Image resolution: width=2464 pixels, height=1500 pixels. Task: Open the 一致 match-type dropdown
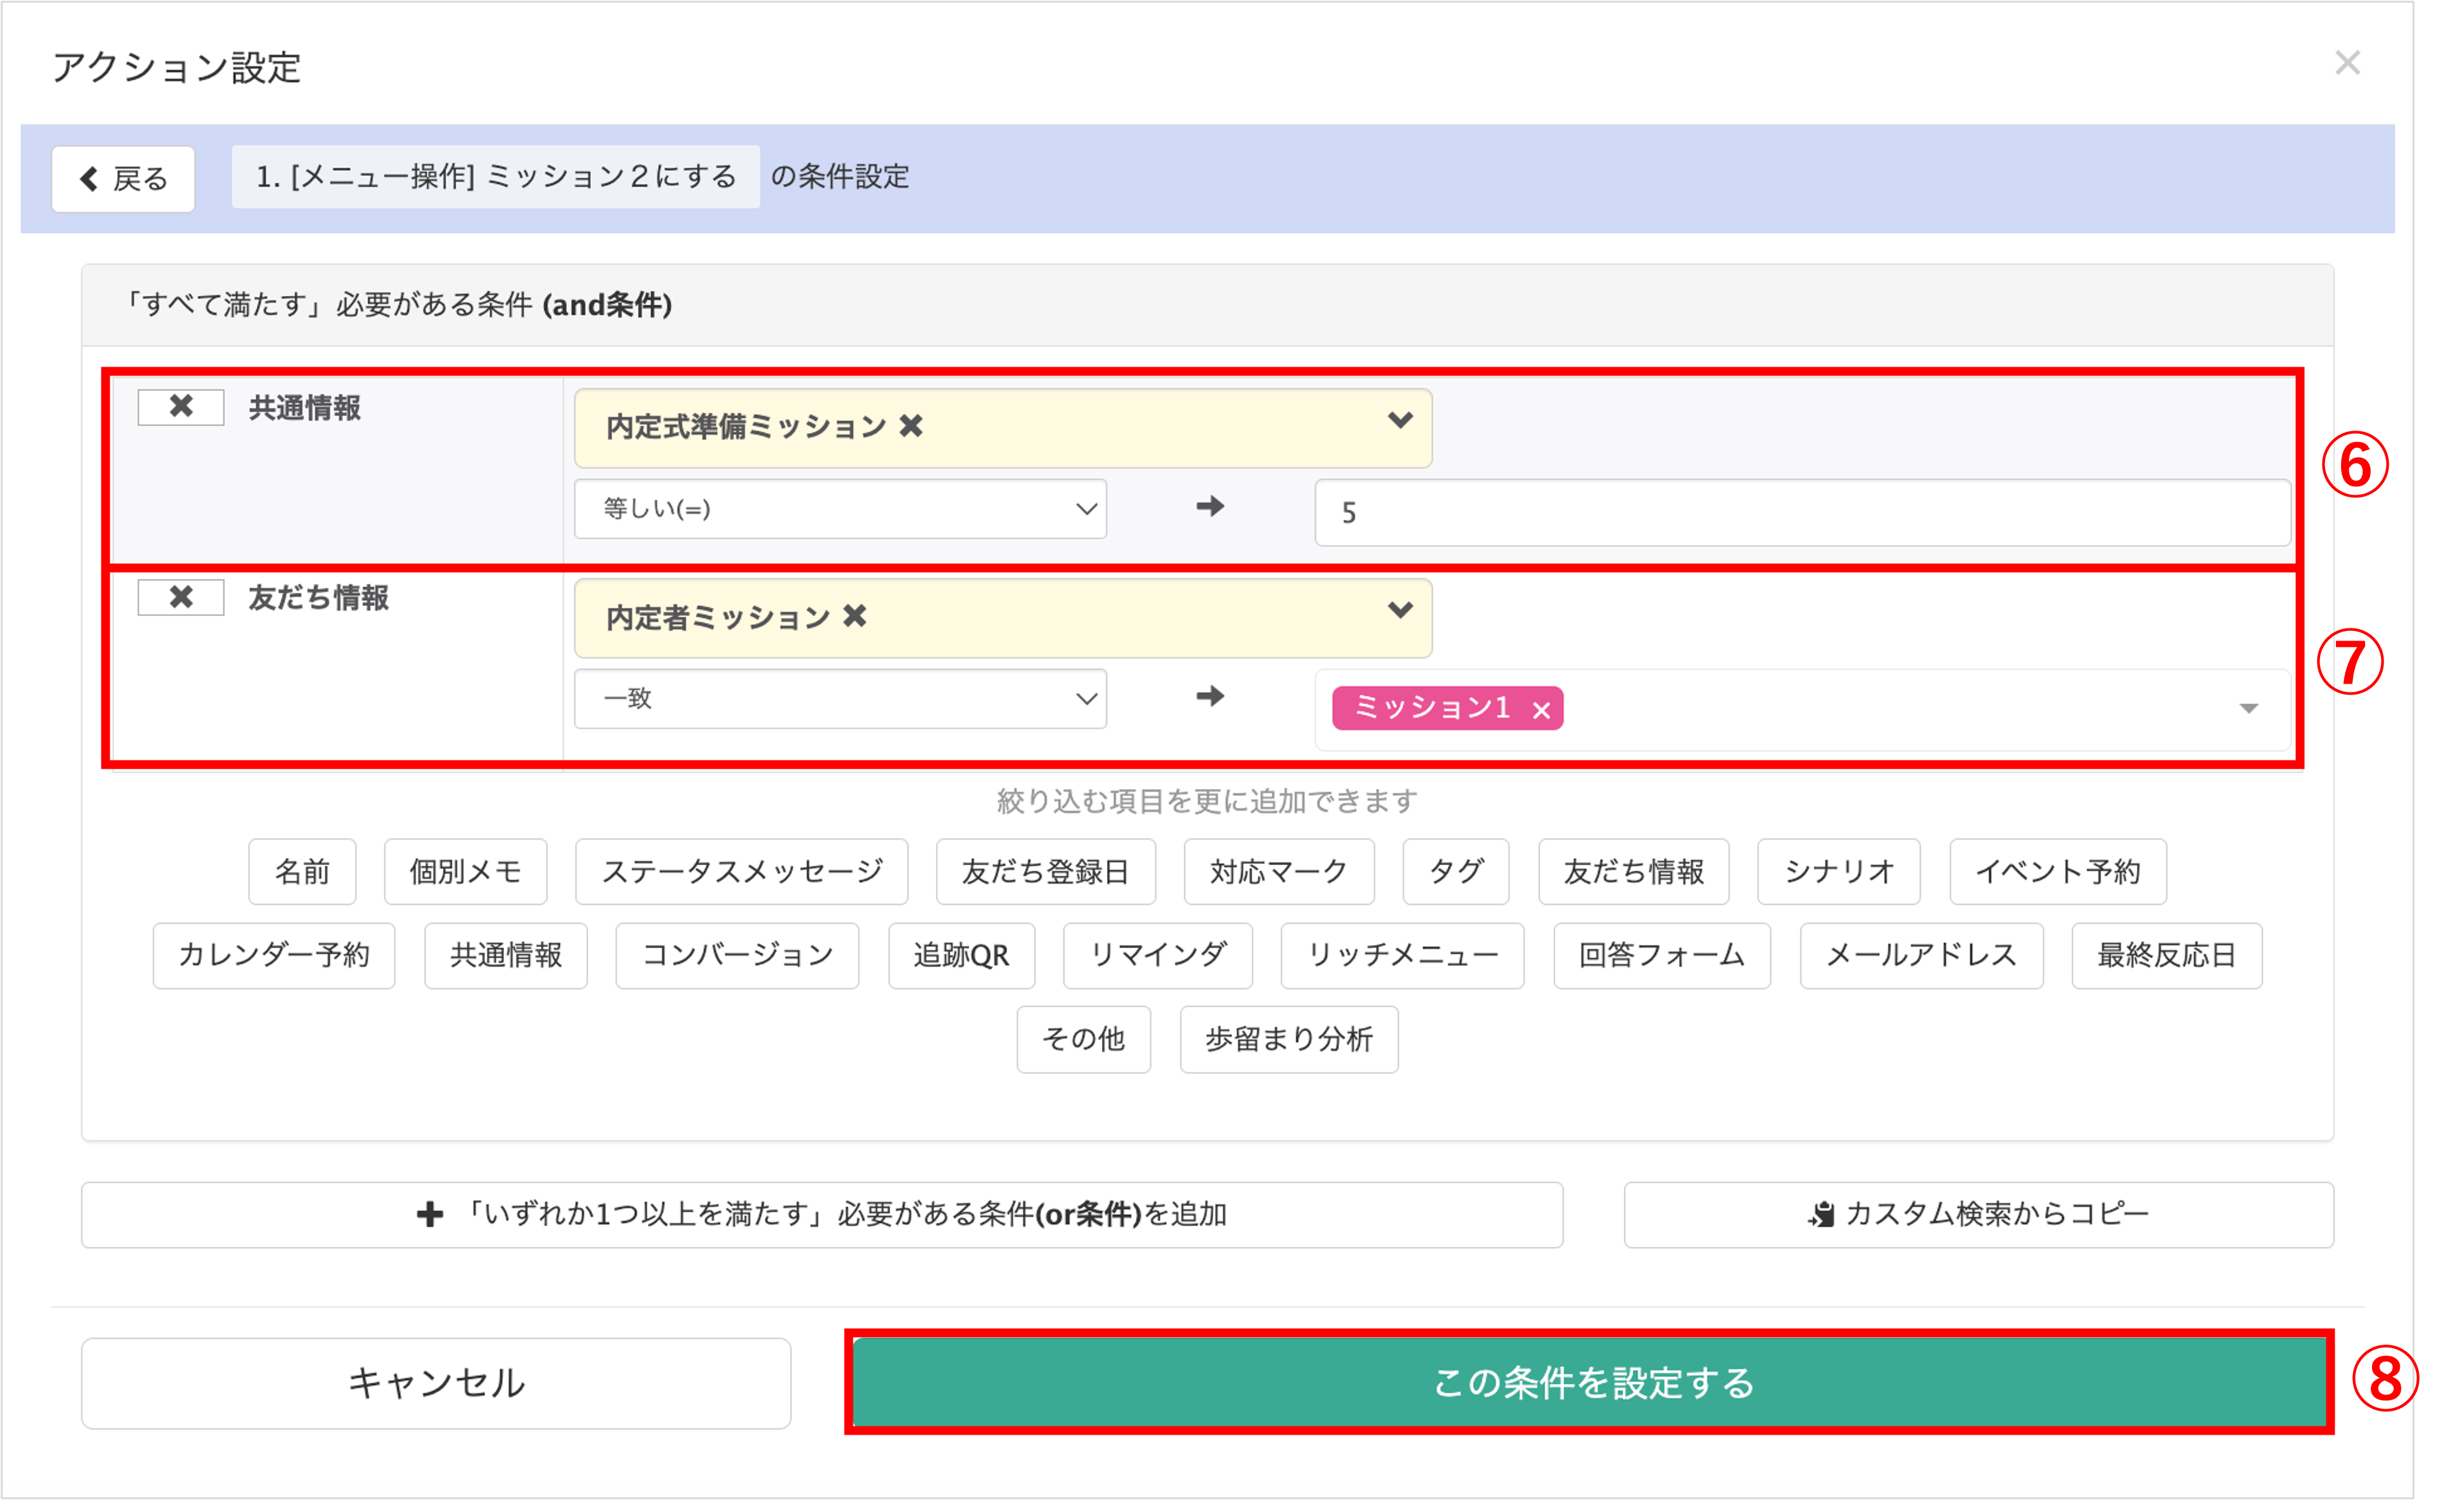[840, 698]
